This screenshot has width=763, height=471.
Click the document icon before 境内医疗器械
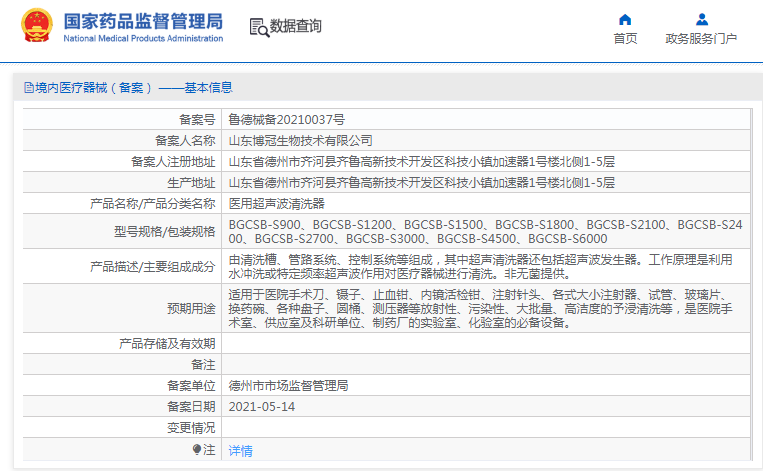tap(29, 88)
